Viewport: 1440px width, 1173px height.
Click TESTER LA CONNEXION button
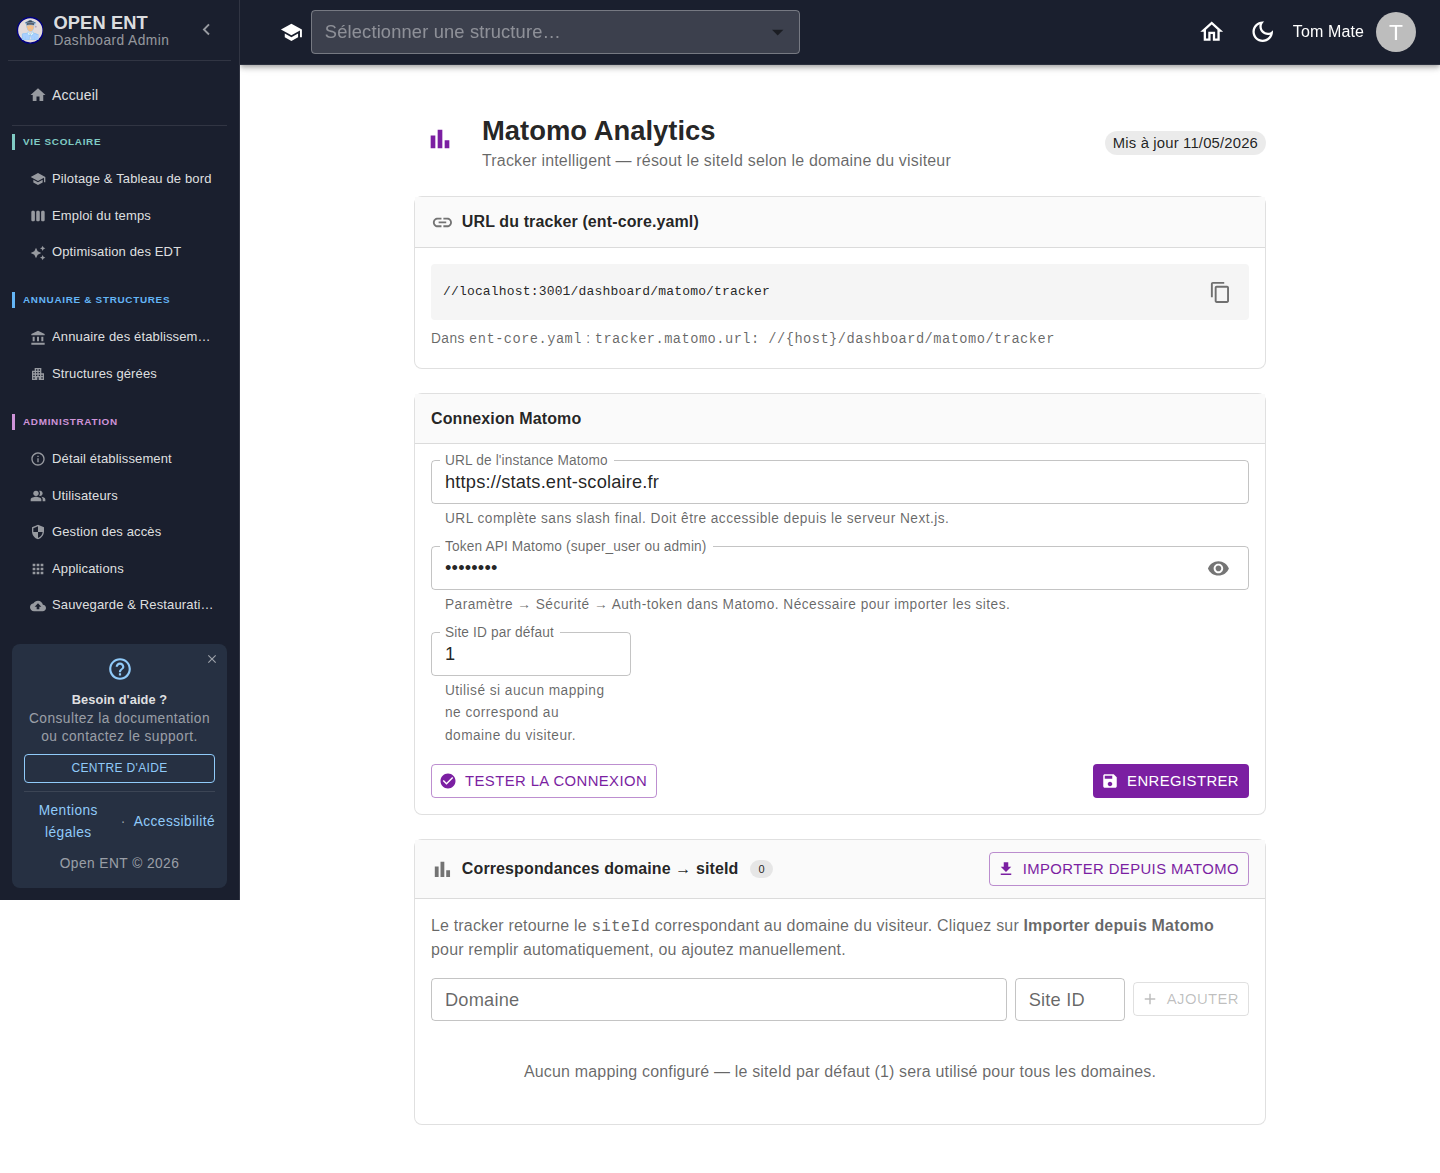click(x=544, y=781)
